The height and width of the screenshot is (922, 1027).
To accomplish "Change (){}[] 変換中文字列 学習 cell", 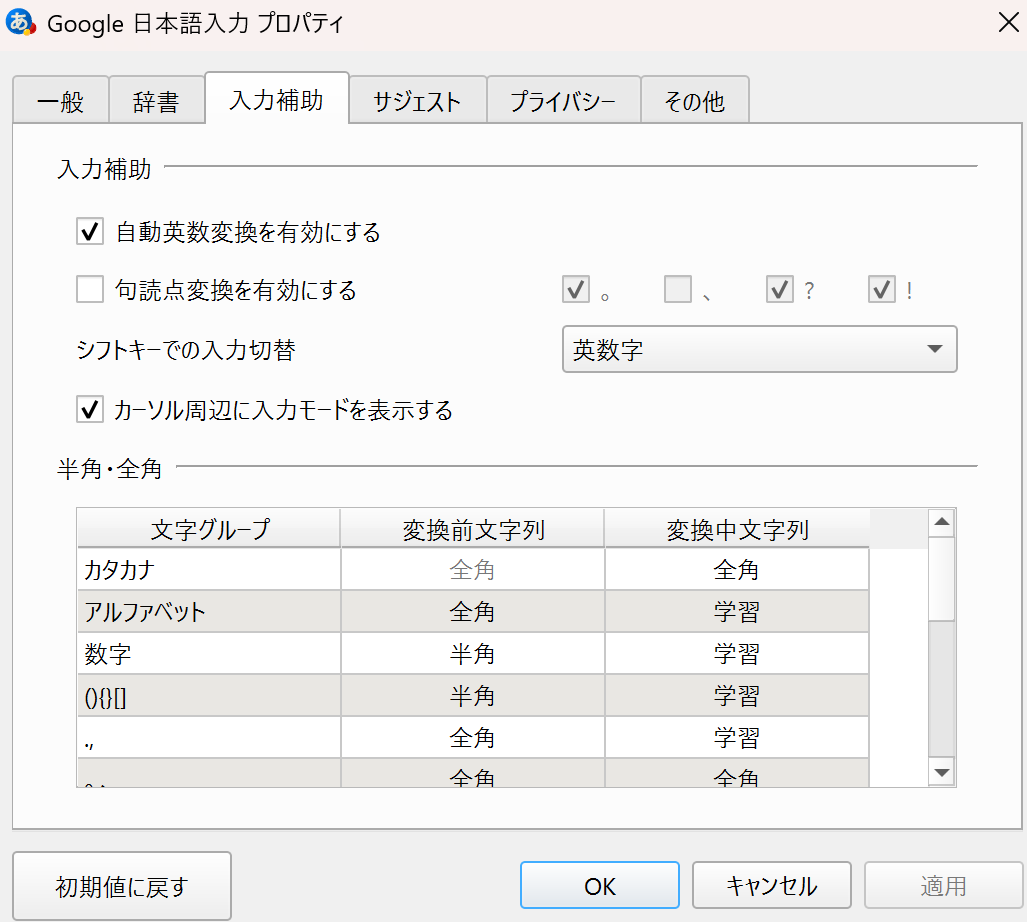I will (737, 695).
